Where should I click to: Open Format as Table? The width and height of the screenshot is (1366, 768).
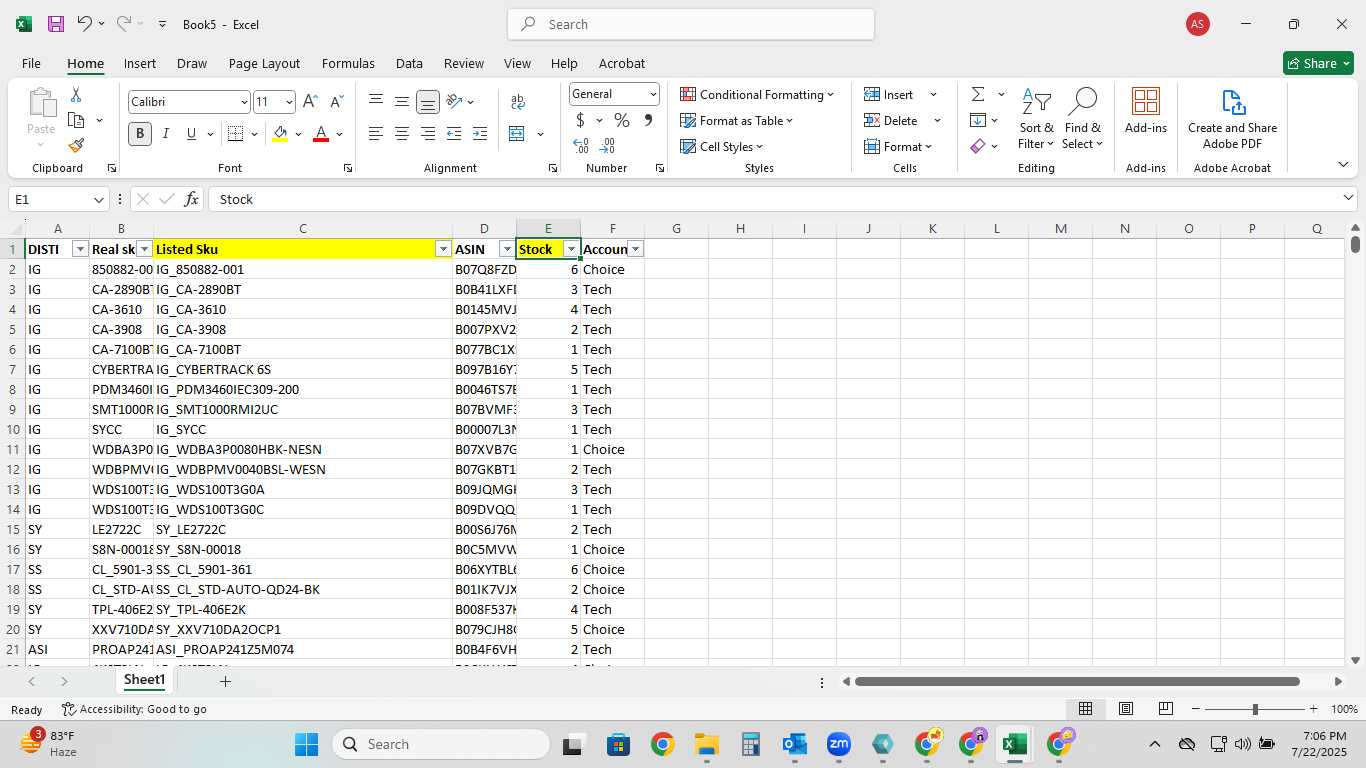pos(737,120)
